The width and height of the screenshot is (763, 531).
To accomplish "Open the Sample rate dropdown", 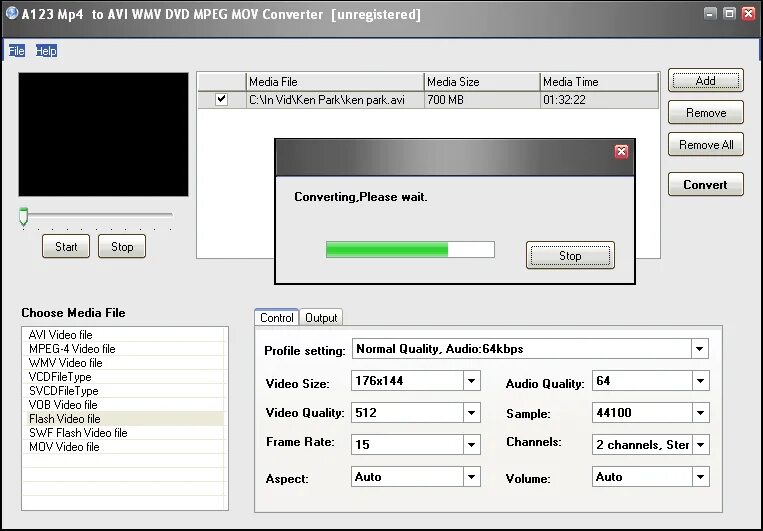I will (700, 413).
